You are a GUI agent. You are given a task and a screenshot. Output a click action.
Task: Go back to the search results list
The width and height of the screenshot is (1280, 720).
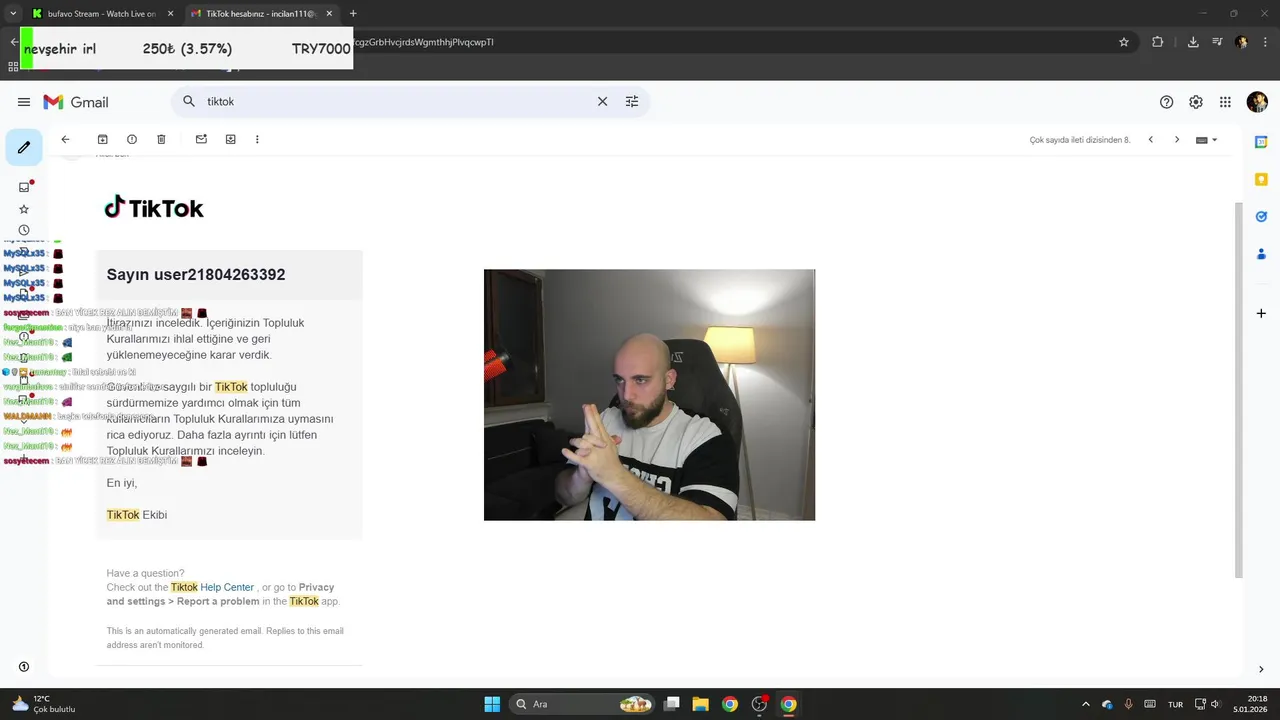(65, 139)
